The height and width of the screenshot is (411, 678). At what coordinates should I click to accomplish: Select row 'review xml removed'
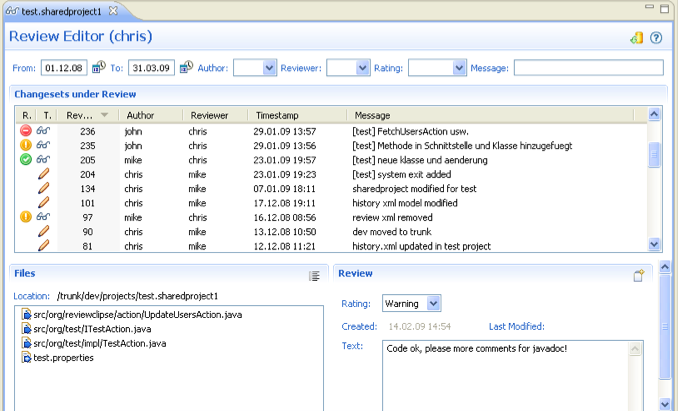coord(332,217)
